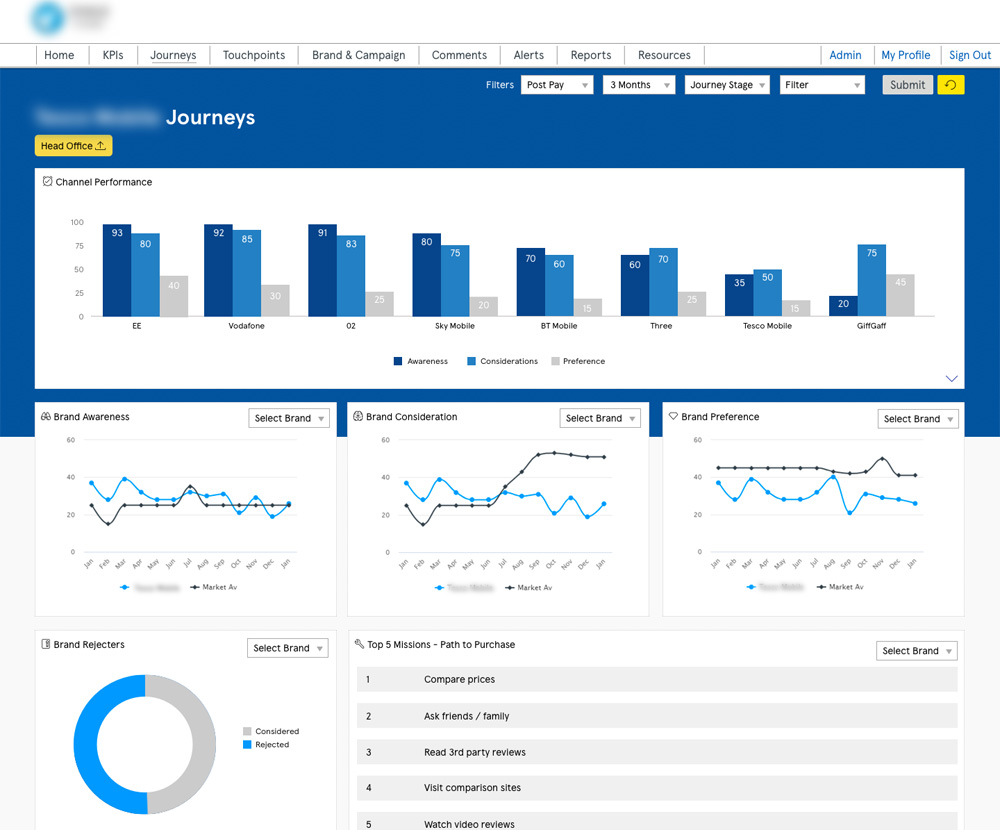Click the Head Office upload button
Viewport: 1000px width, 830px height.
coord(73,145)
